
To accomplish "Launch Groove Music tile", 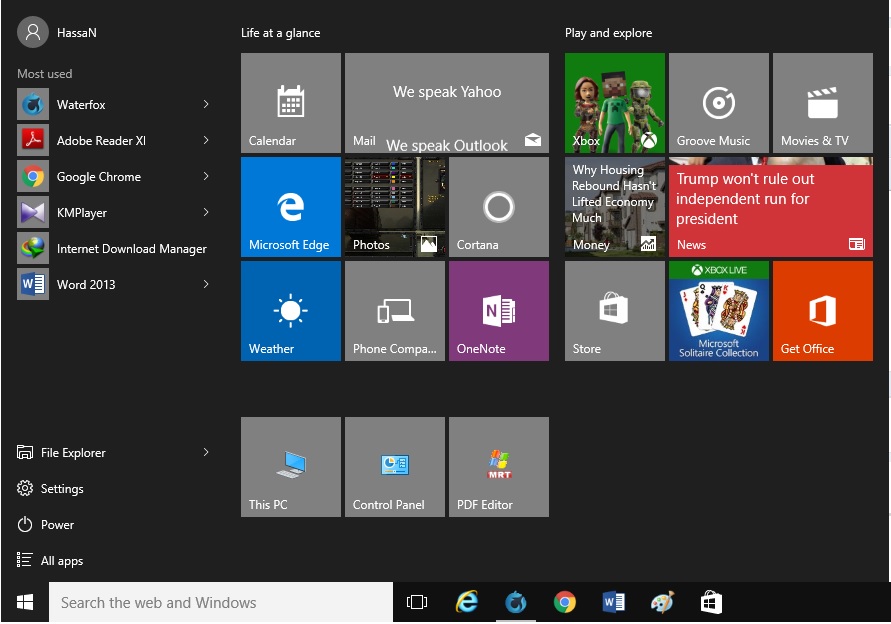I will coord(718,103).
